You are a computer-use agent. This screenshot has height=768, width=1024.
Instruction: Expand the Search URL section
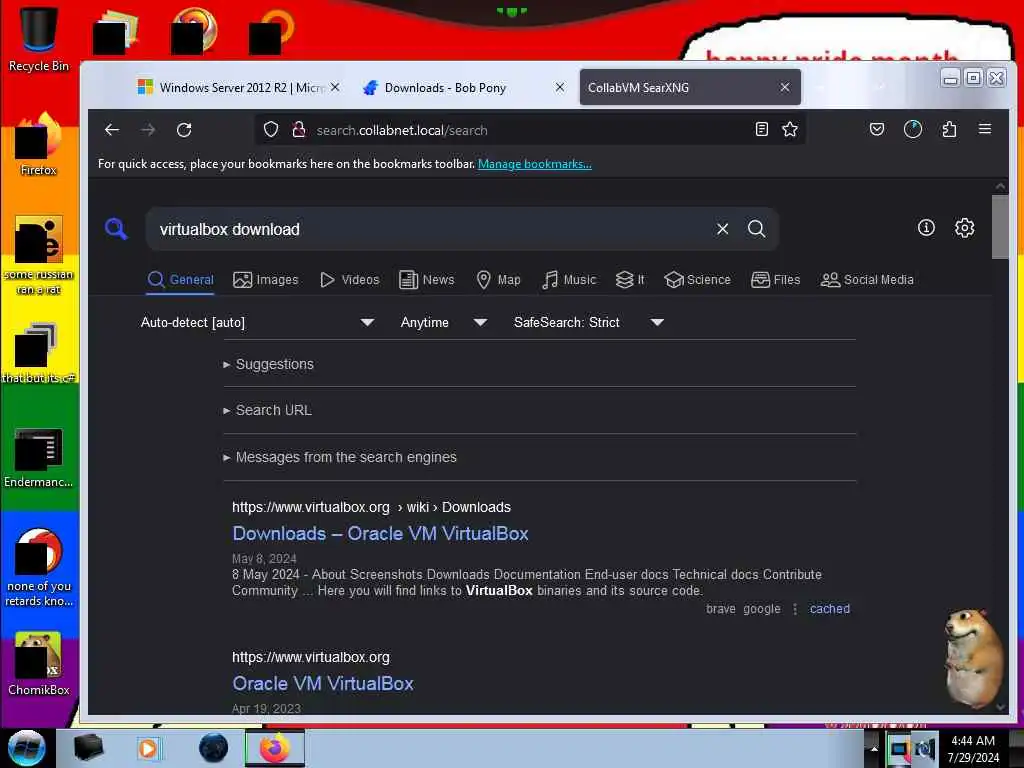(x=267, y=410)
